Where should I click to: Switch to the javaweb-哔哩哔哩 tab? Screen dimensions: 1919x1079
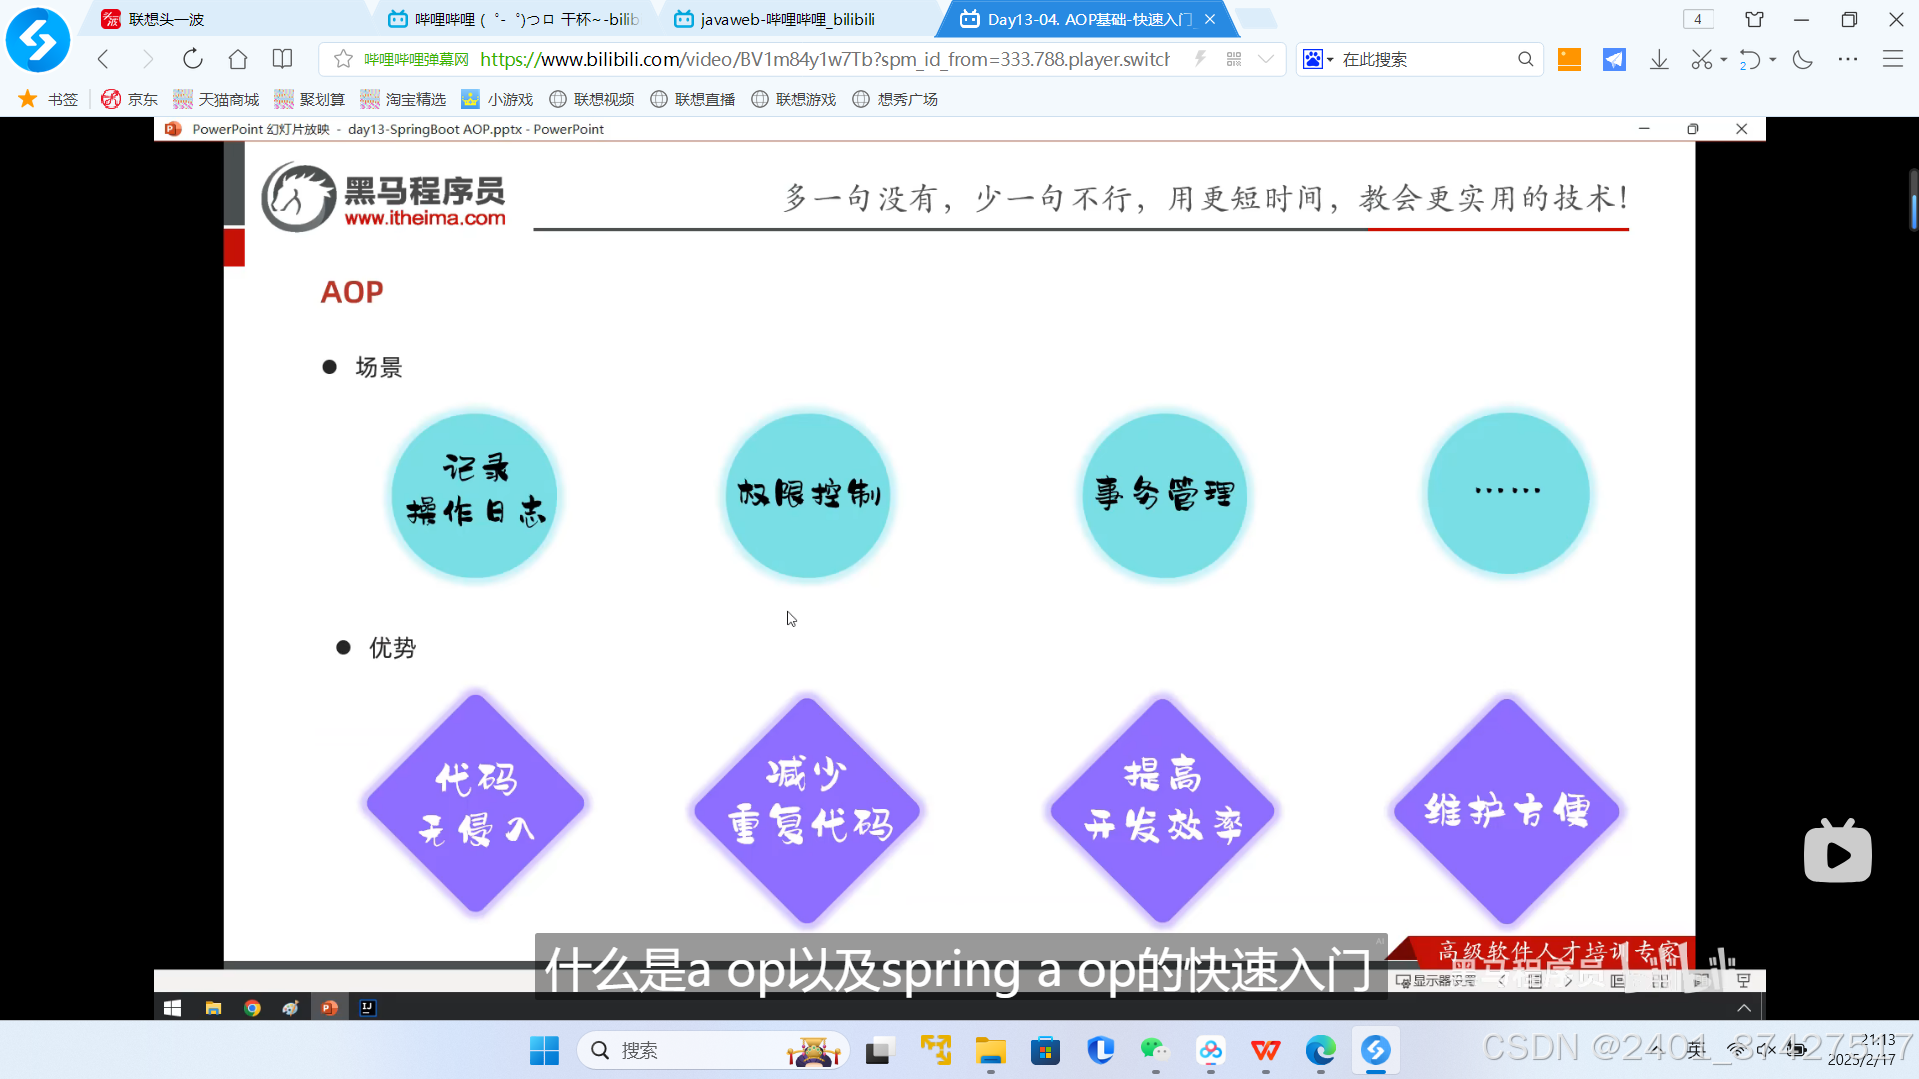coord(800,19)
